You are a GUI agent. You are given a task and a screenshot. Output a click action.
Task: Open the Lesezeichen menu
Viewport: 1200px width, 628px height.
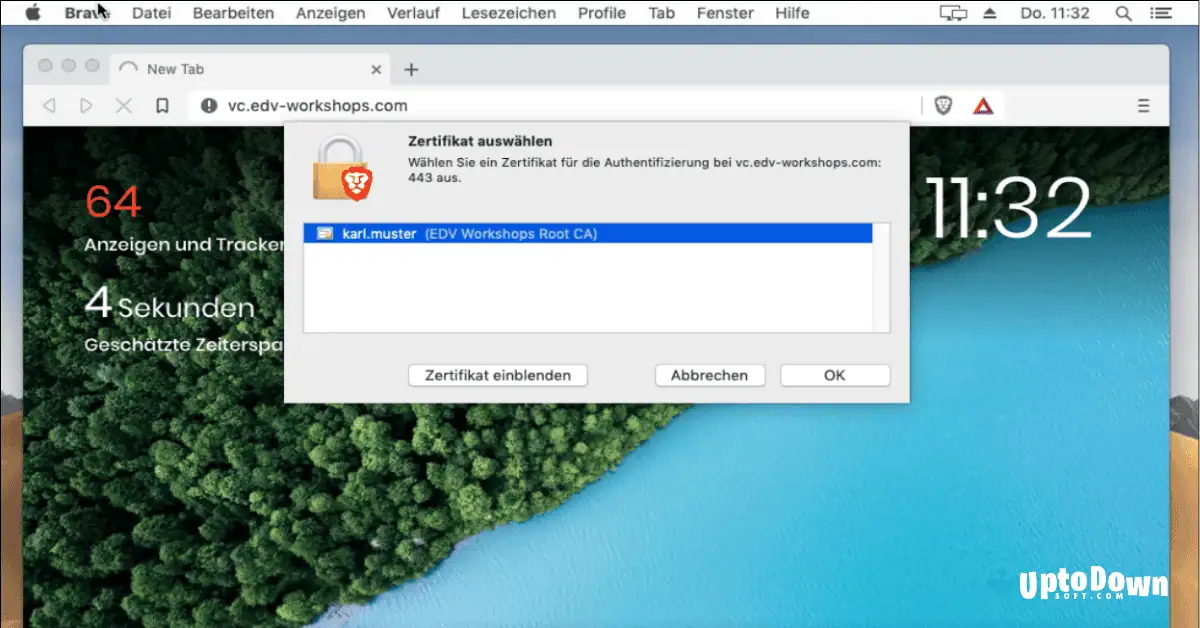tap(508, 13)
